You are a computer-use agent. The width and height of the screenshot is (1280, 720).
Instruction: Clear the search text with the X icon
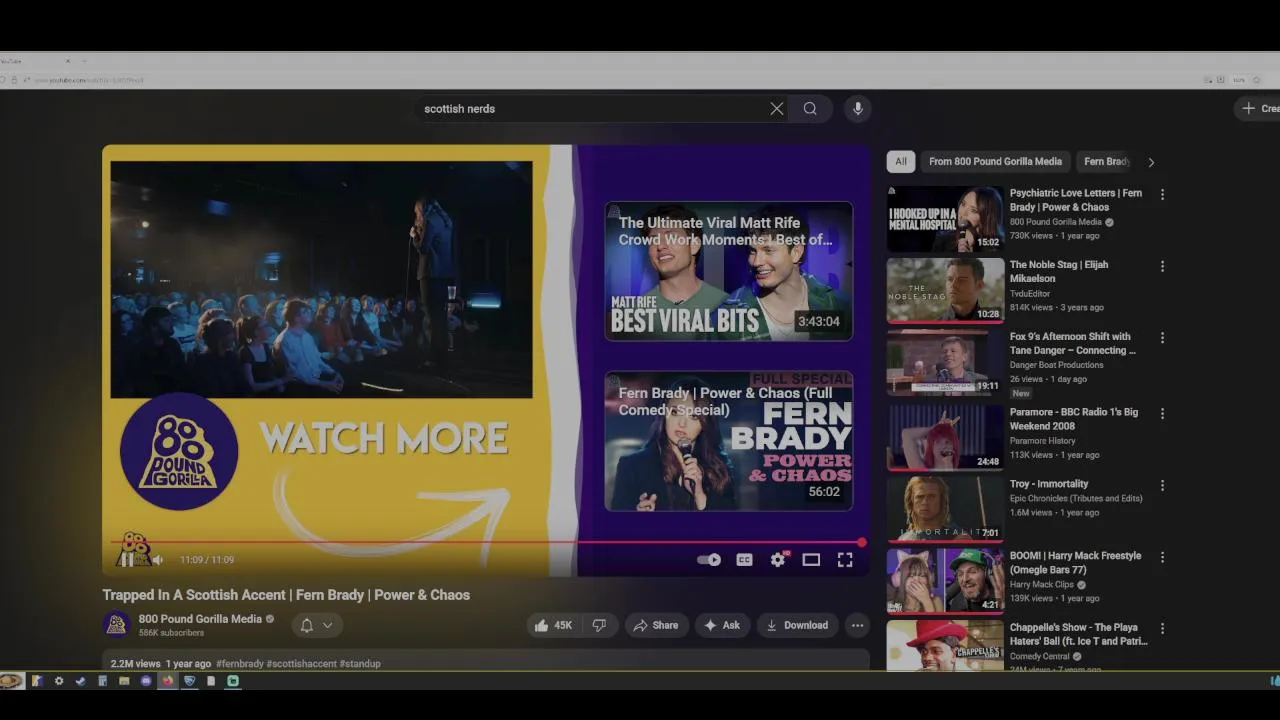[x=777, y=109]
